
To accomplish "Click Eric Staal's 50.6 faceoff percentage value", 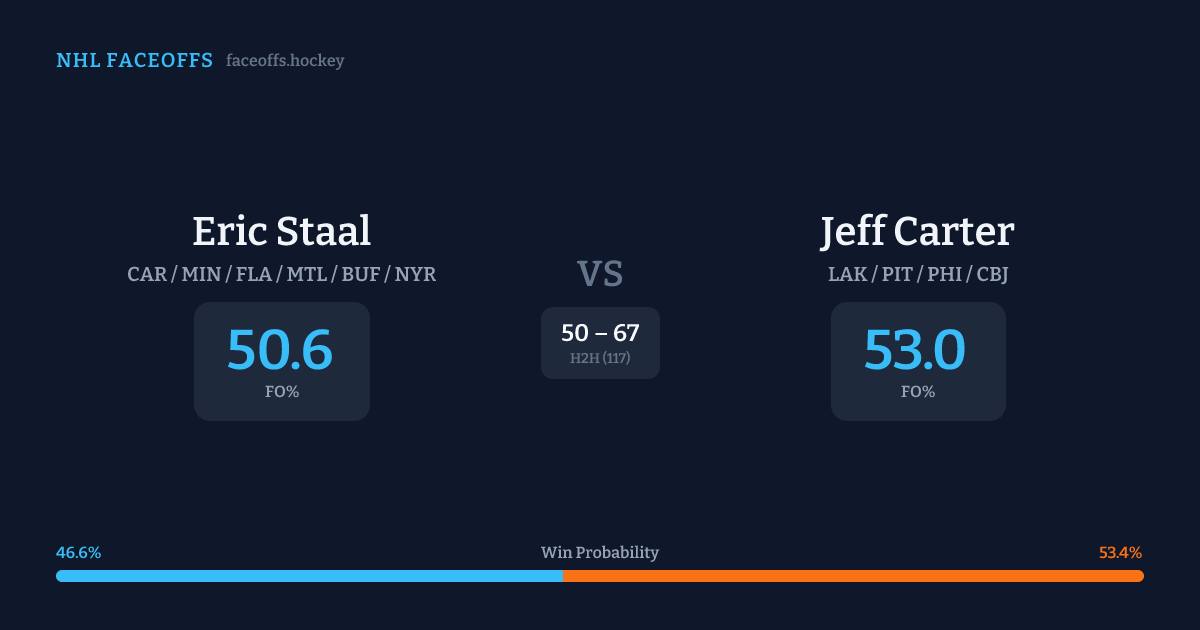I will pyautogui.click(x=280, y=349).
